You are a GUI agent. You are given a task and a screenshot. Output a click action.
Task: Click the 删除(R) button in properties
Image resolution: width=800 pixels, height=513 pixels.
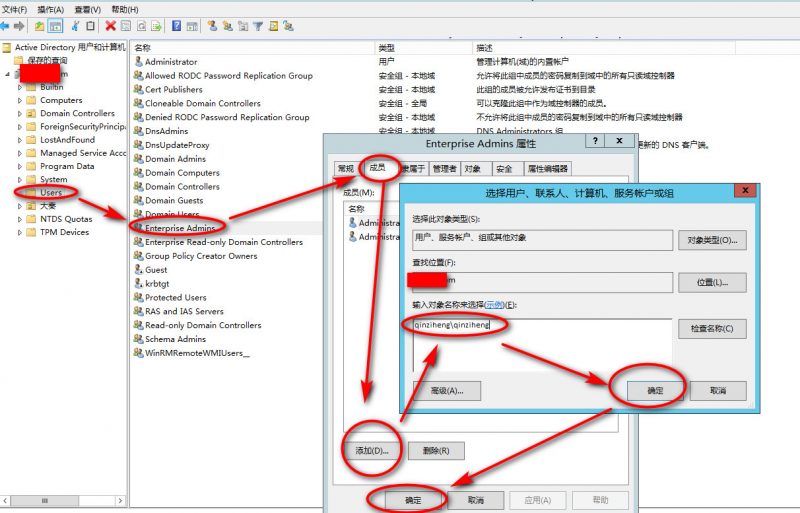436,451
